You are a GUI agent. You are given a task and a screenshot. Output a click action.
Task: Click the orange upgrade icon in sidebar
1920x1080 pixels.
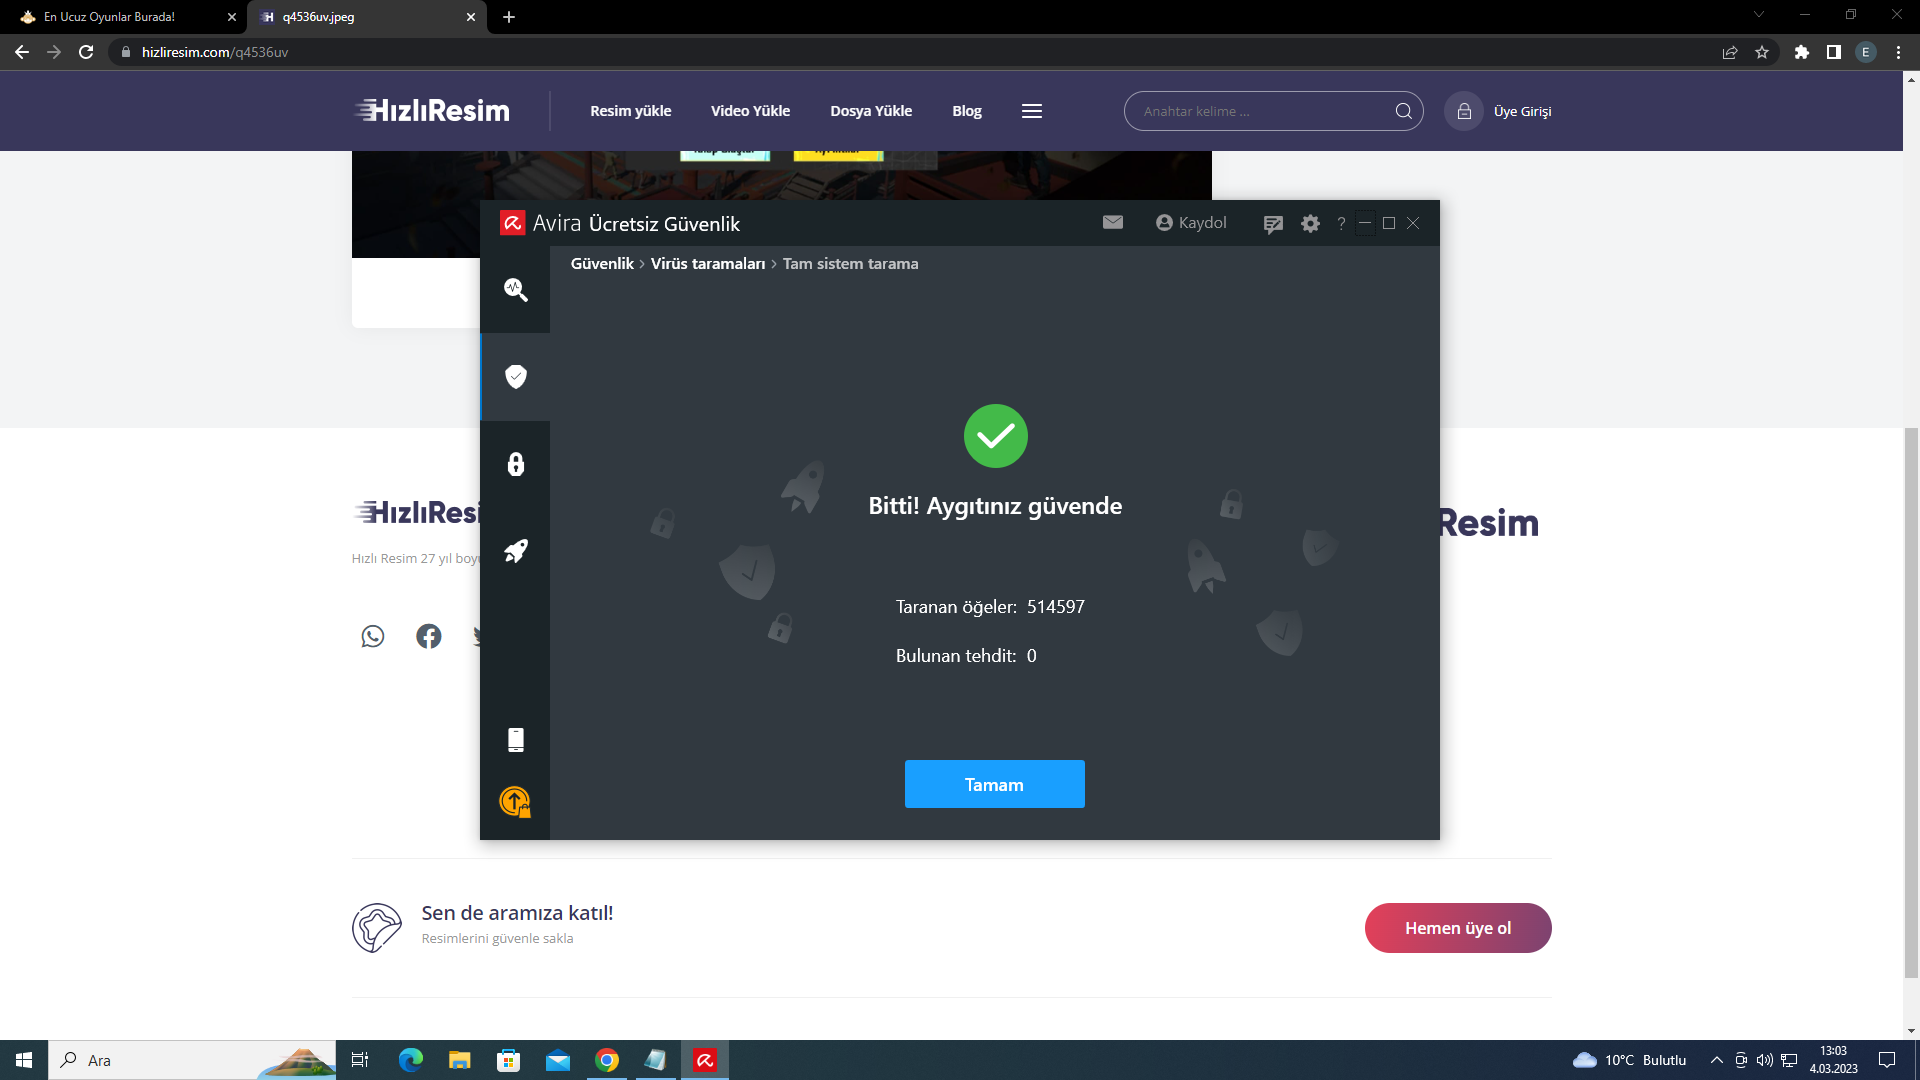point(515,801)
